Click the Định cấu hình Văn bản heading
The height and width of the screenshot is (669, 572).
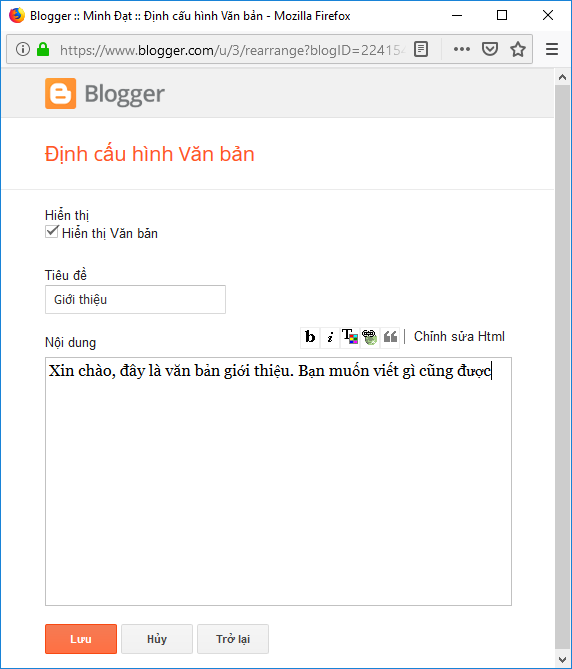point(150,154)
